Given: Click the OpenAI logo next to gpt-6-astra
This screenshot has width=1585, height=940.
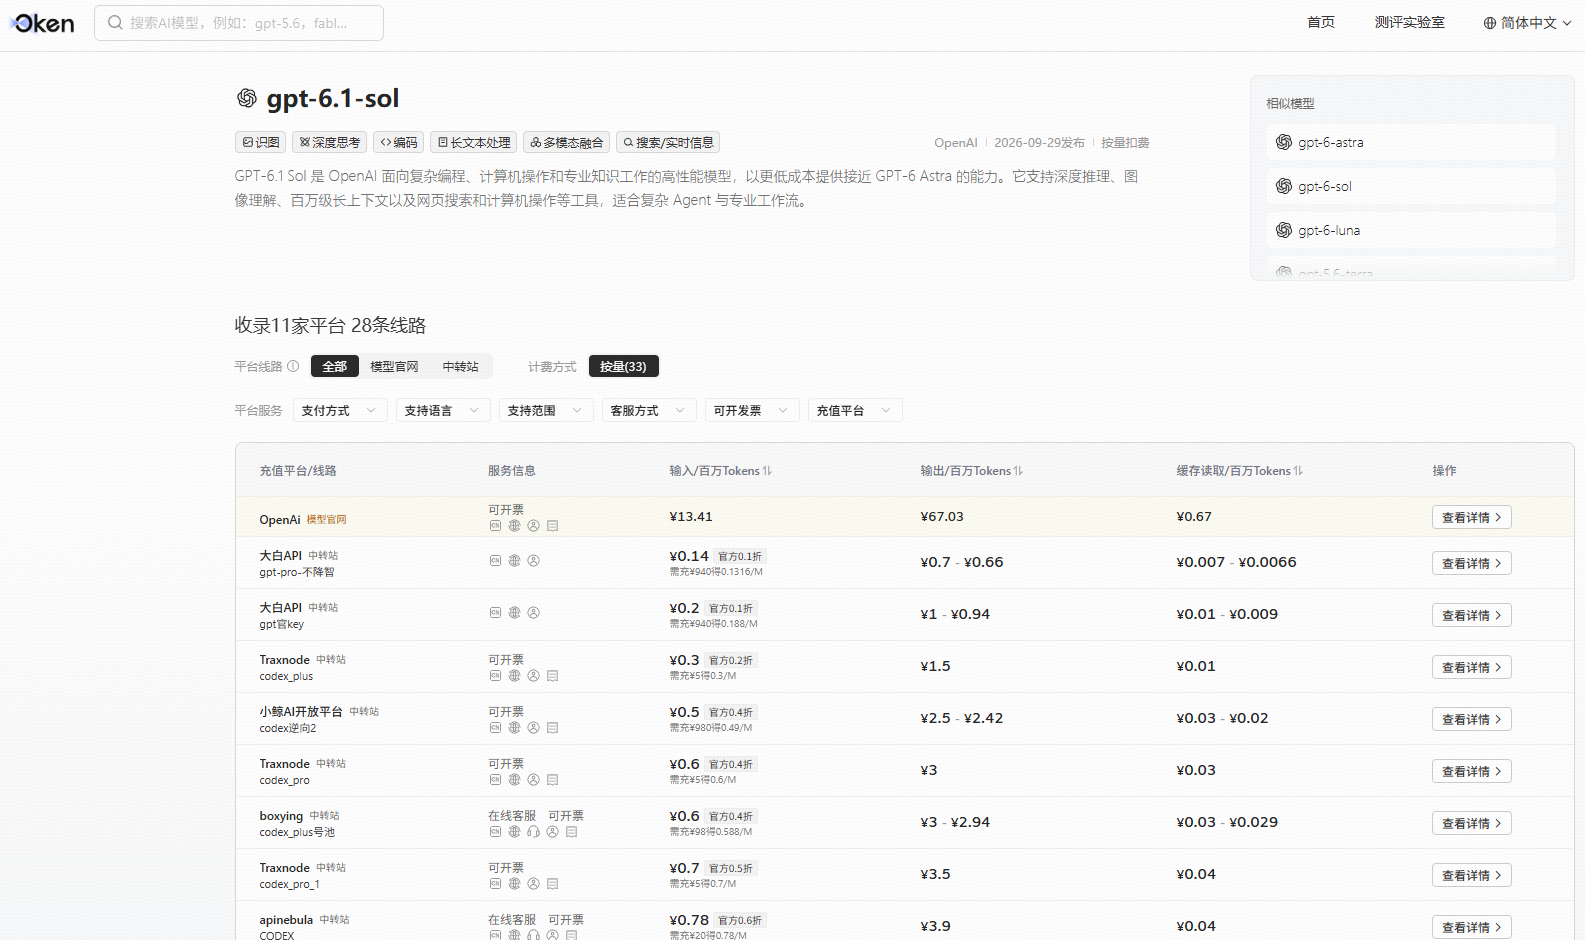Looking at the screenshot, I should click(1284, 142).
